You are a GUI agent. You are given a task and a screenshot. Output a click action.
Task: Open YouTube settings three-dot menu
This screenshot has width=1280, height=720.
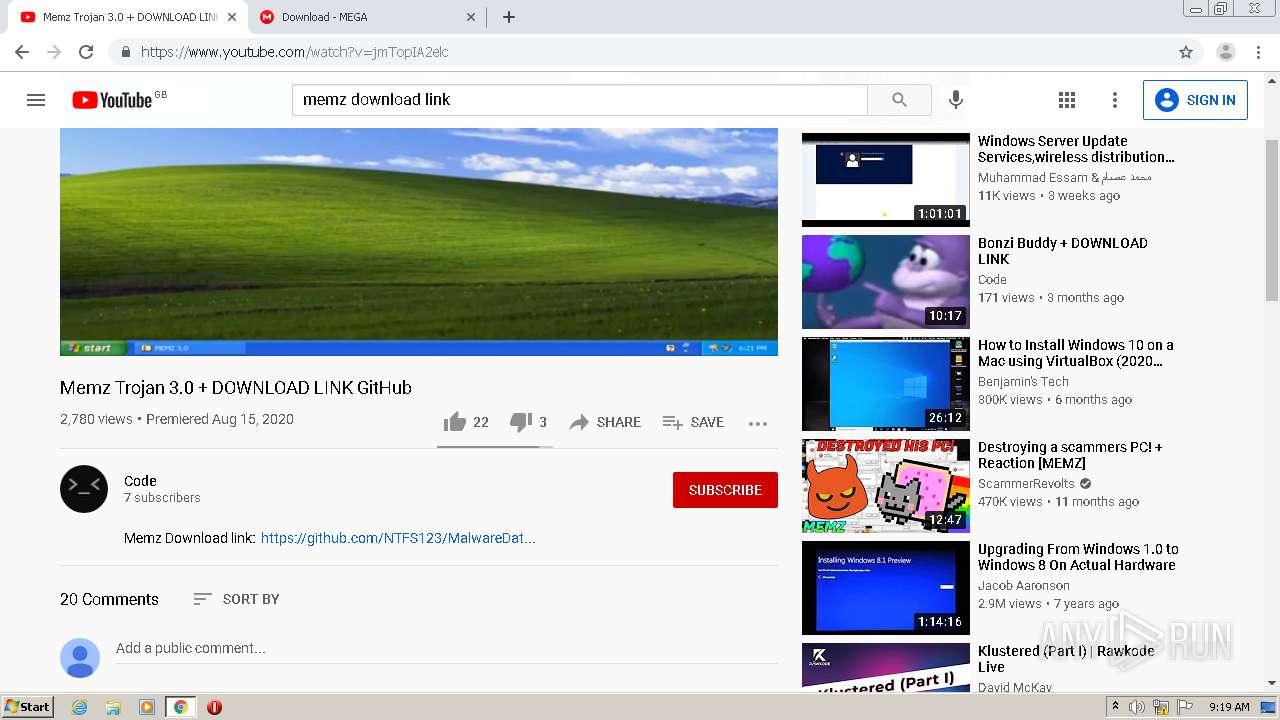1115,100
